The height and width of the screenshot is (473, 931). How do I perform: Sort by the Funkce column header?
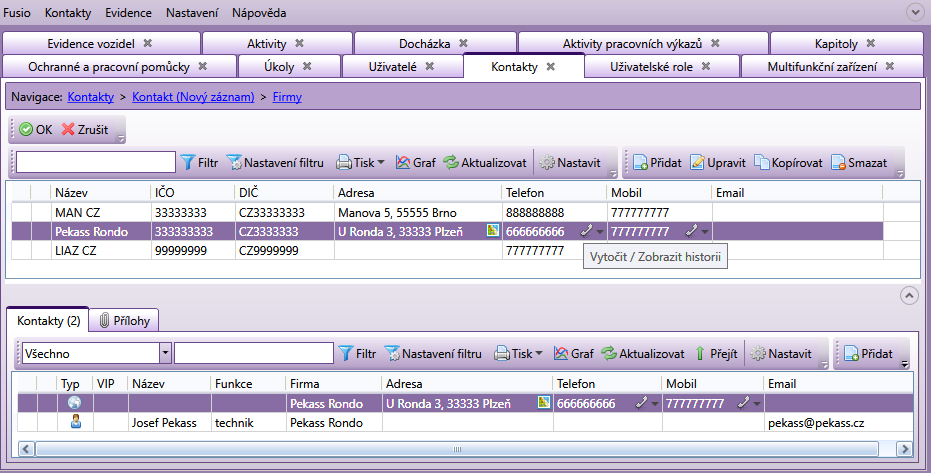tap(248, 383)
